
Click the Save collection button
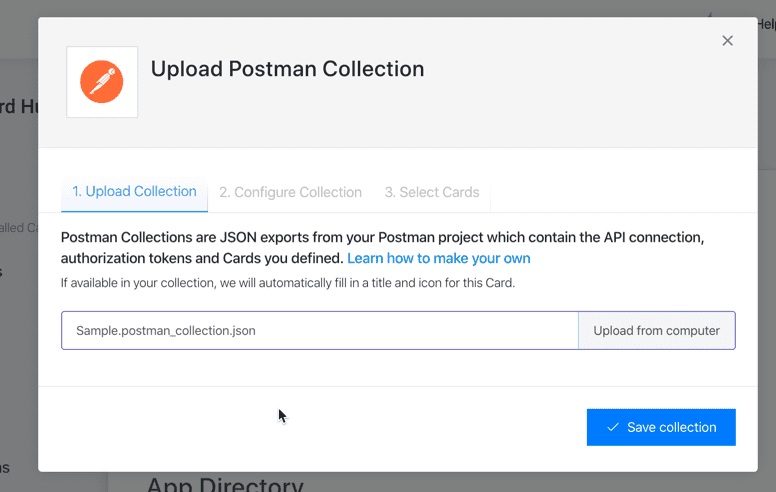coord(661,427)
